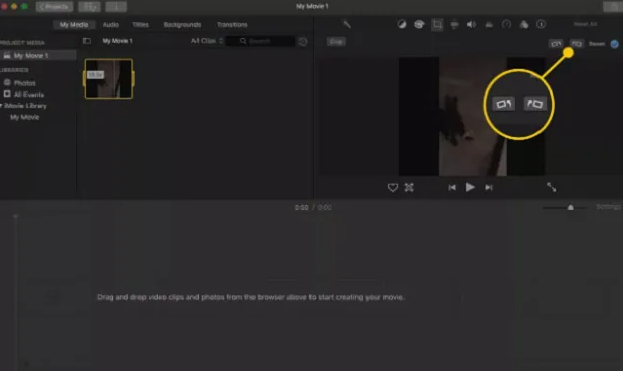Click the PROJECT MEDIA section header
This screenshot has height=371, width=623.
click(x=22, y=43)
